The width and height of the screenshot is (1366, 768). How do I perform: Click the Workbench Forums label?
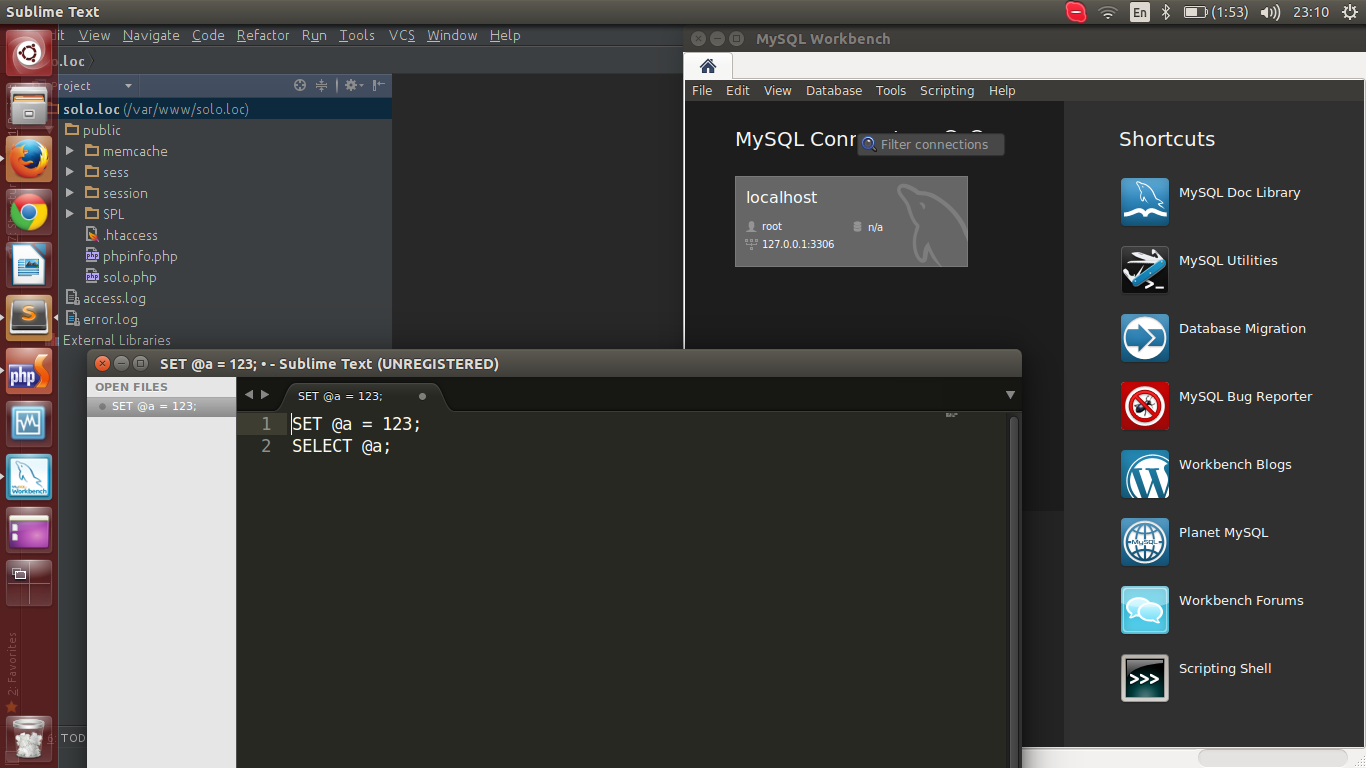click(x=1241, y=601)
